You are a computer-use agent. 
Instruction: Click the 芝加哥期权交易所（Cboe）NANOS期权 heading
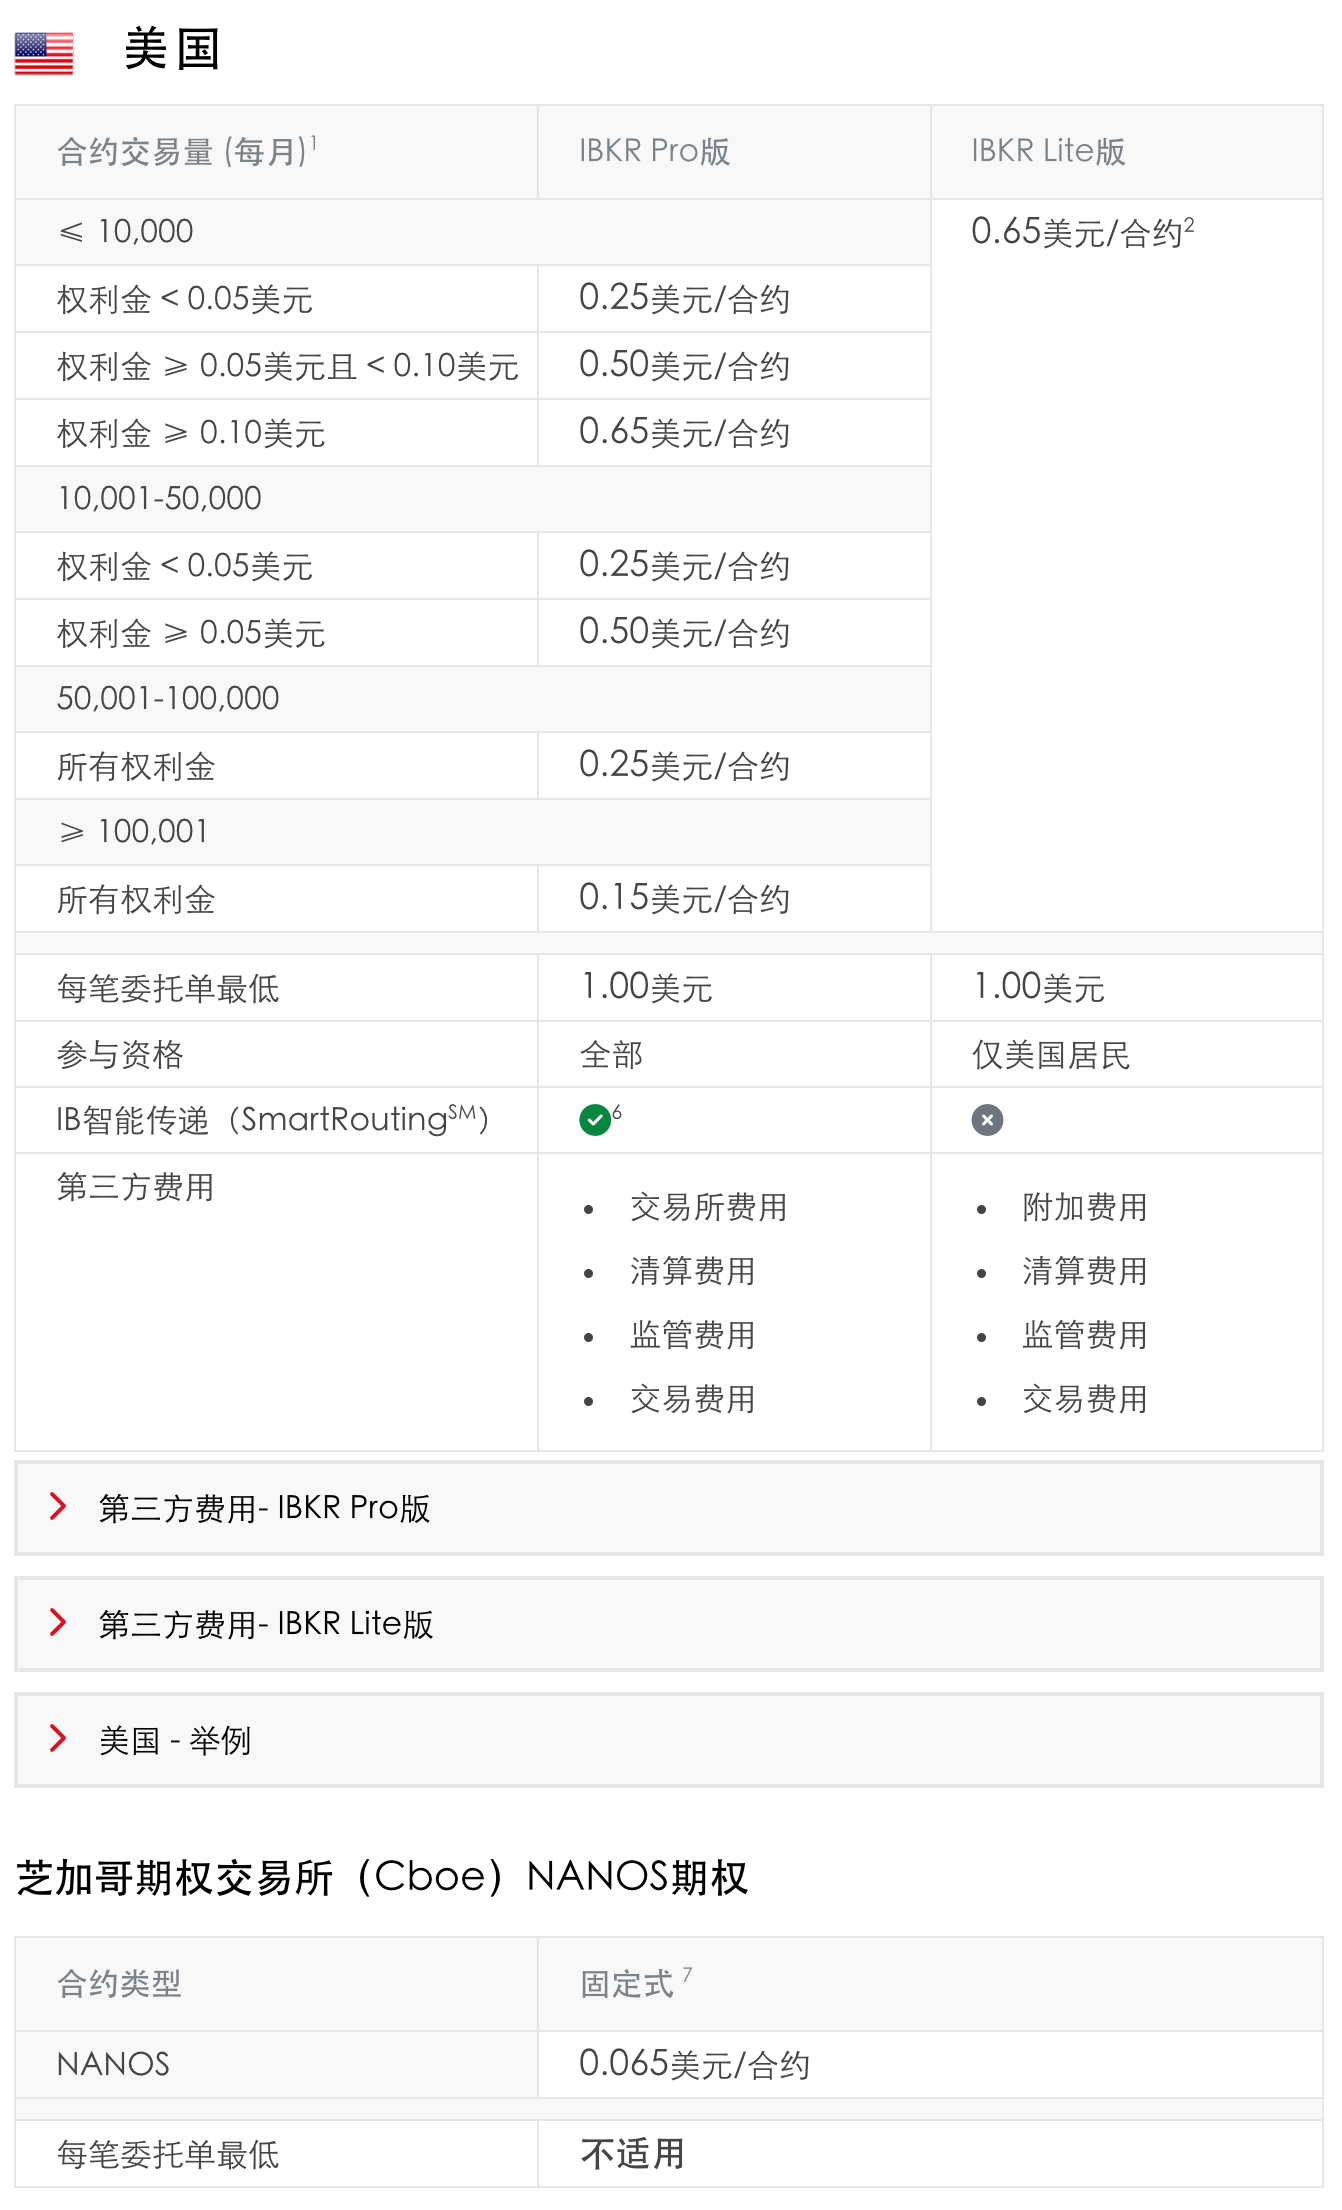point(382,1877)
